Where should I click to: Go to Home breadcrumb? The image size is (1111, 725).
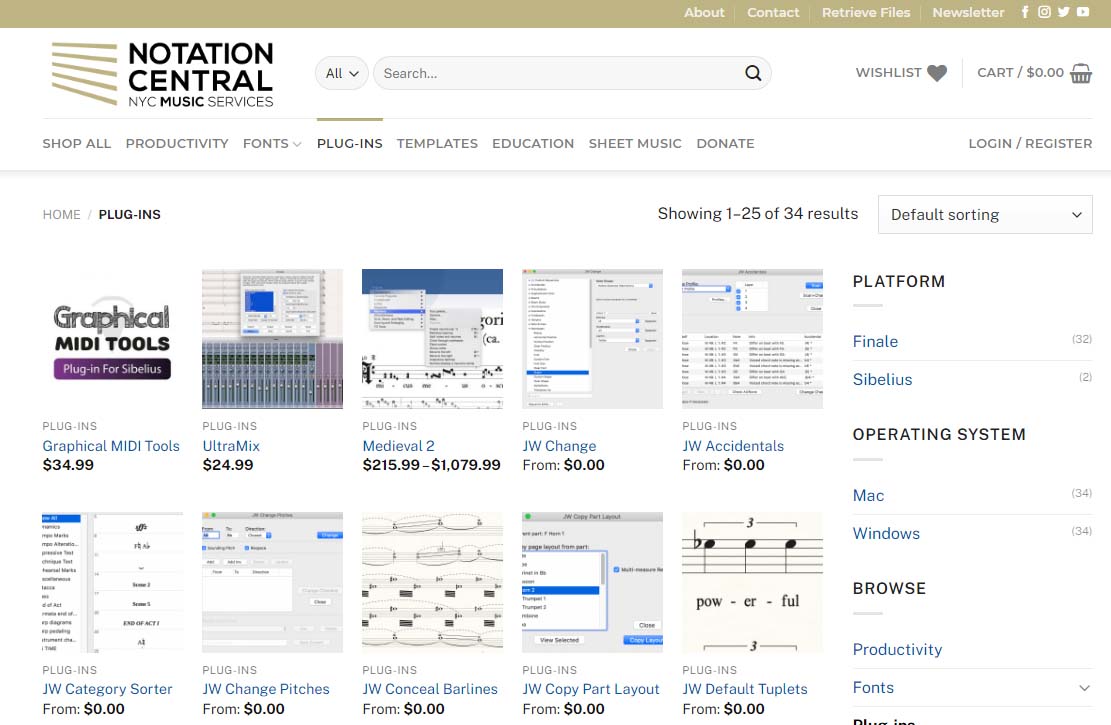pos(62,215)
